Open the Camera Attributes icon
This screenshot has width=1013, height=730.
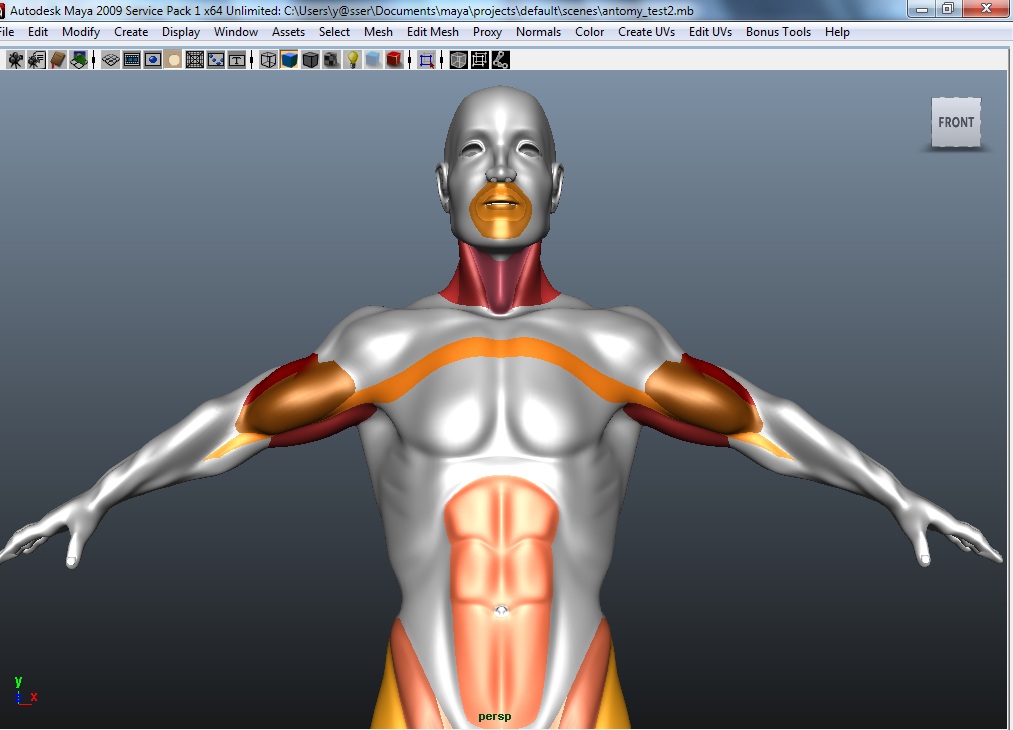pos(36,60)
